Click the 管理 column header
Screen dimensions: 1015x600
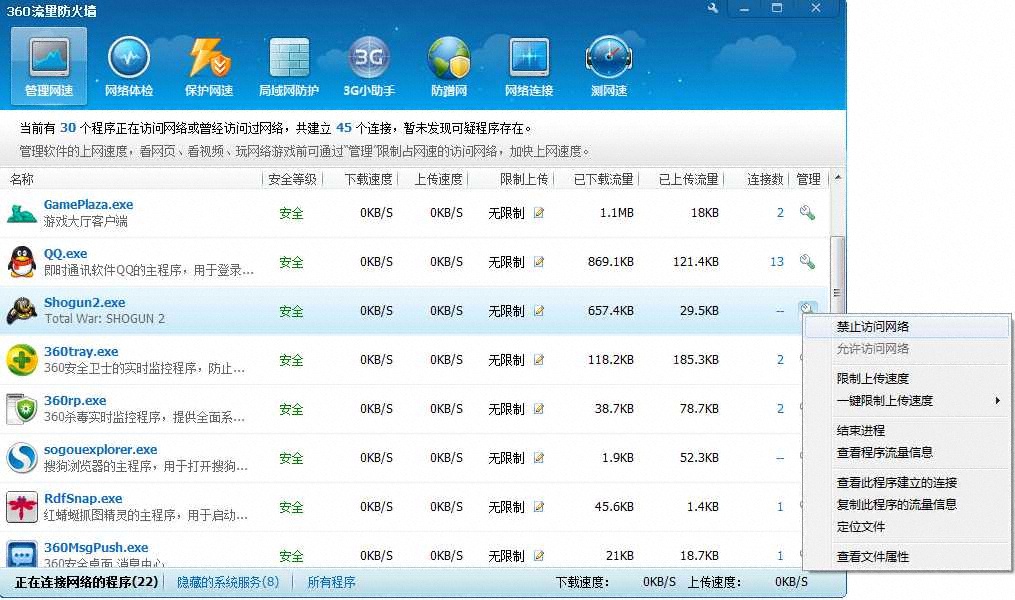coord(809,179)
